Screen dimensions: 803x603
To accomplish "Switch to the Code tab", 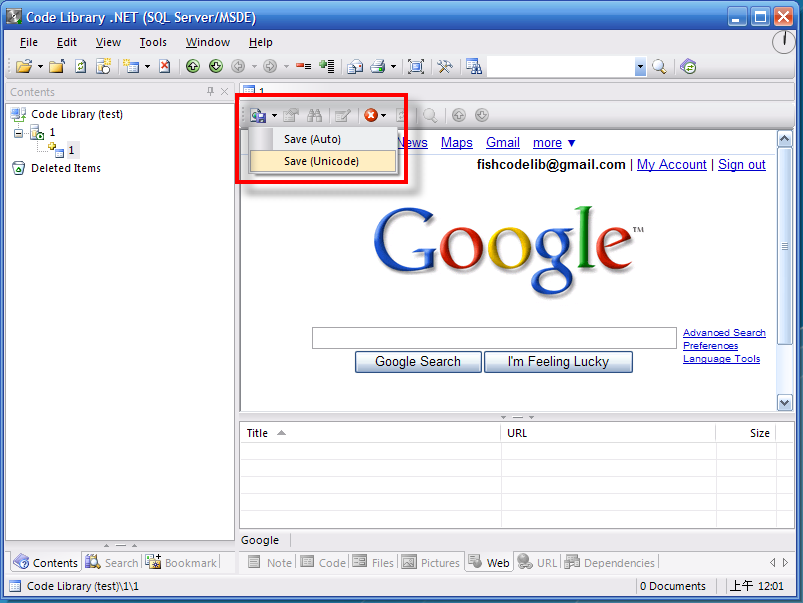I will click(x=324, y=563).
